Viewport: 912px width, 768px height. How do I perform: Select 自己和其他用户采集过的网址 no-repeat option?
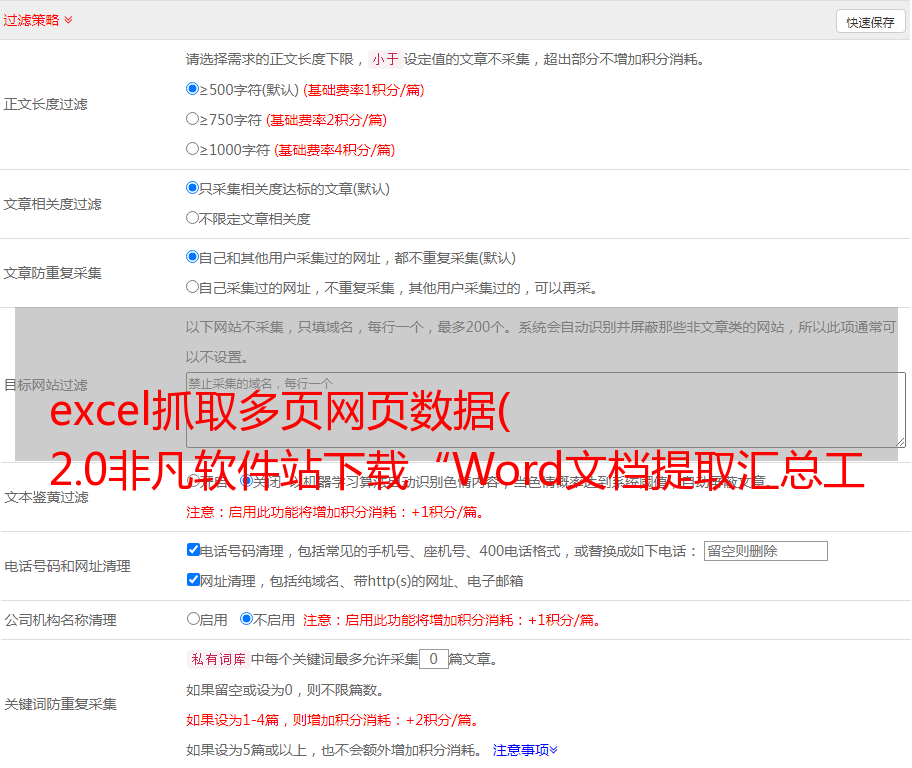(193, 257)
